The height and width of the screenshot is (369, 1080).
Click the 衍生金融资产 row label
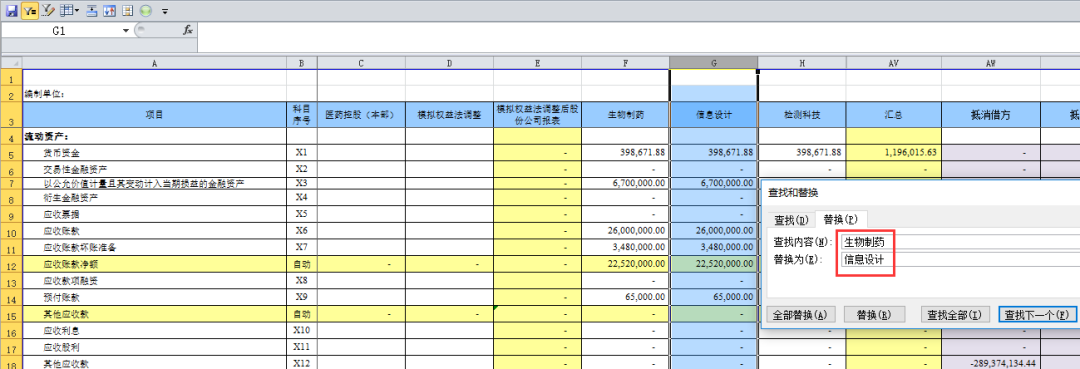(70, 198)
